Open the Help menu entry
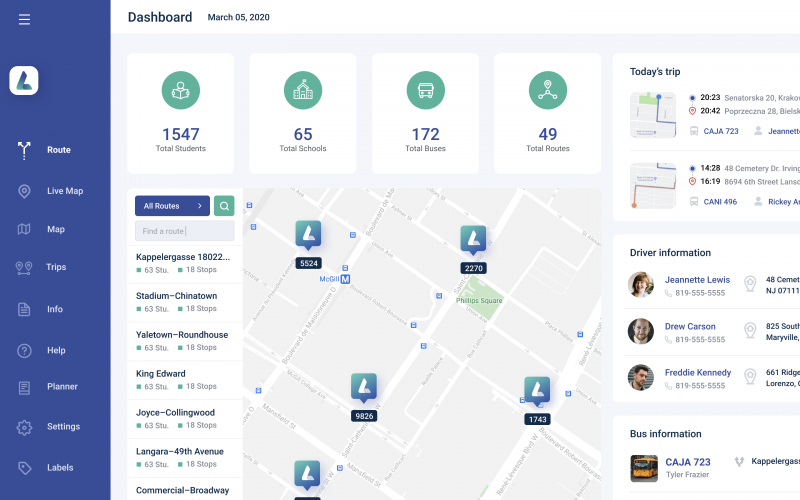Image resolution: width=800 pixels, height=500 pixels. coord(56,350)
